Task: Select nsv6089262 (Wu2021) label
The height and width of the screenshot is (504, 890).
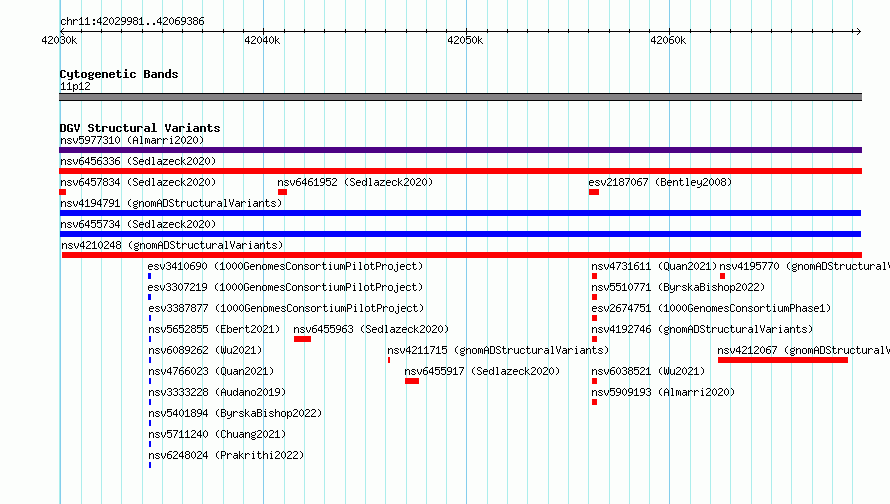Action: pyautogui.click(x=205, y=350)
